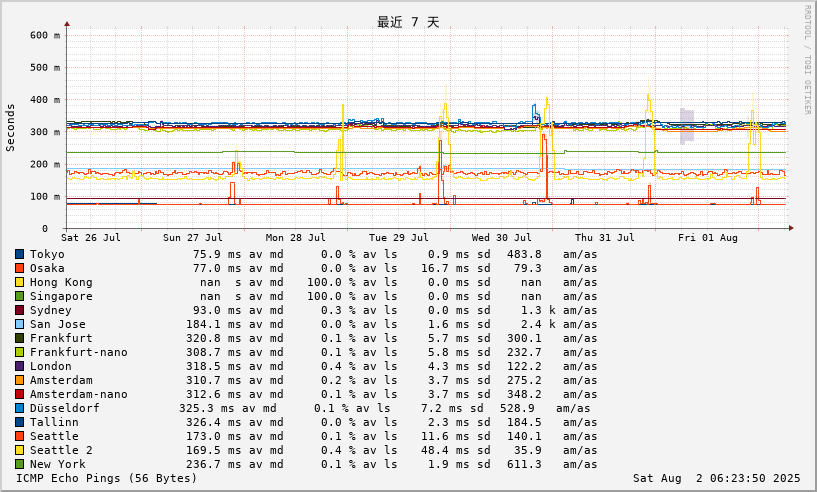Click the Osaka 16.7 ms sd value
The height and width of the screenshot is (492, 817).
449,268
